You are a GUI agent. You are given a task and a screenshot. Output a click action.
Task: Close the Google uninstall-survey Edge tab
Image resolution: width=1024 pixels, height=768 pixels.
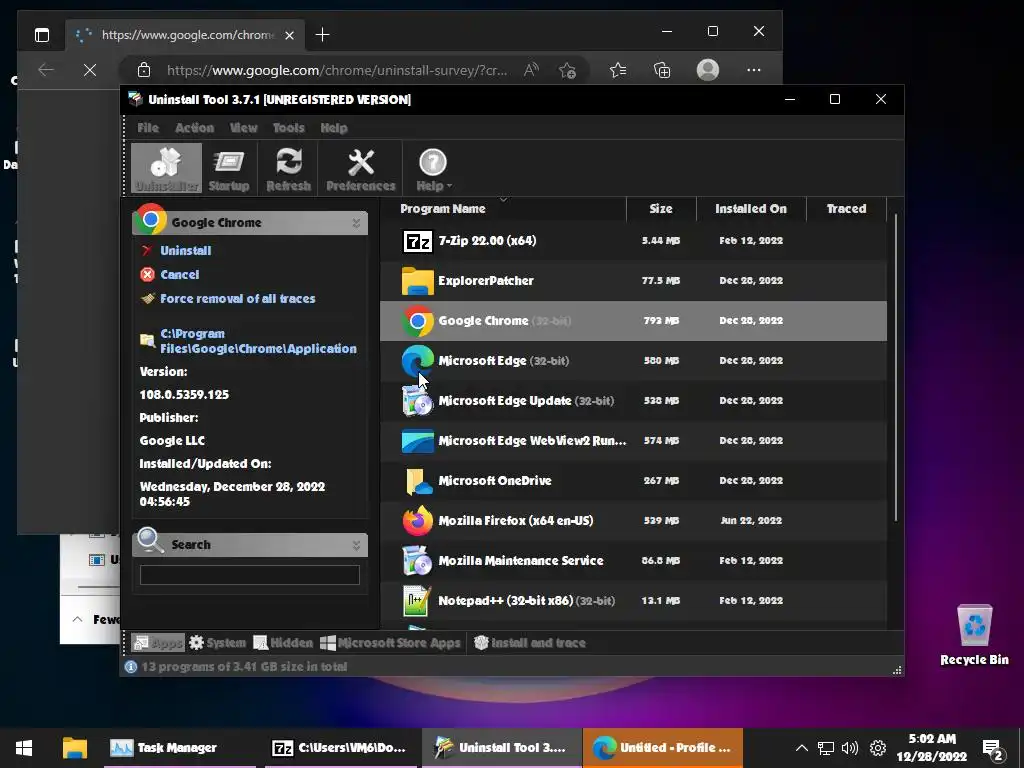(289, 35)
